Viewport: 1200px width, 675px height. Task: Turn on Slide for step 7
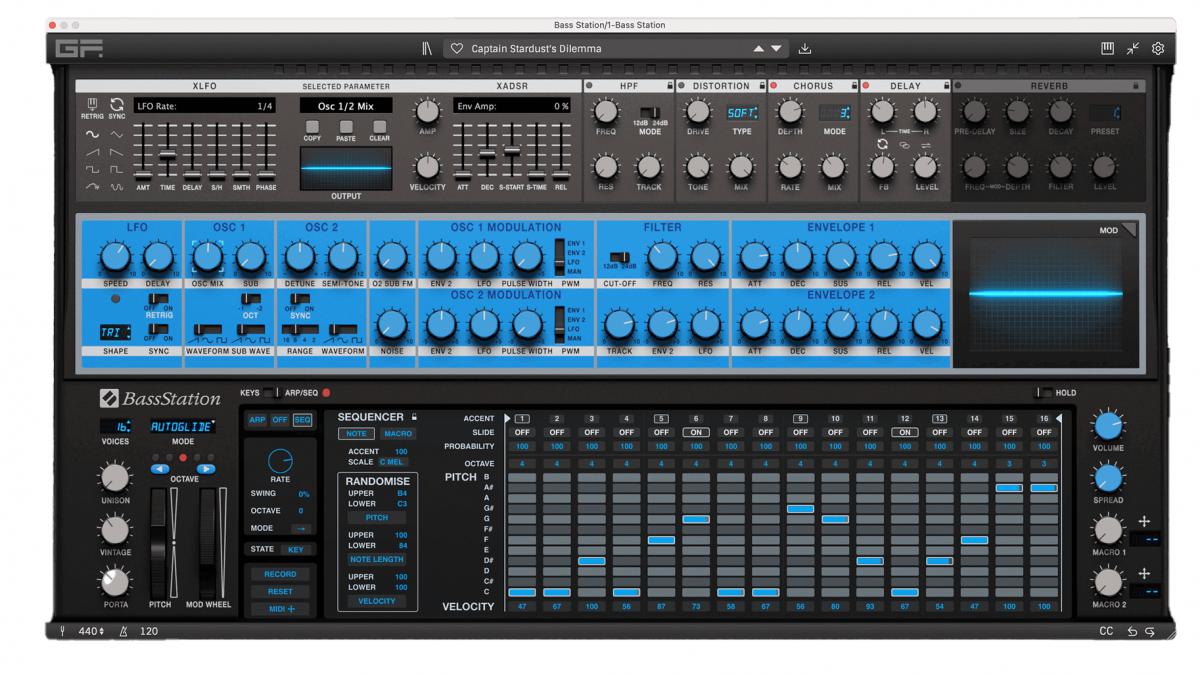point(730,432)
